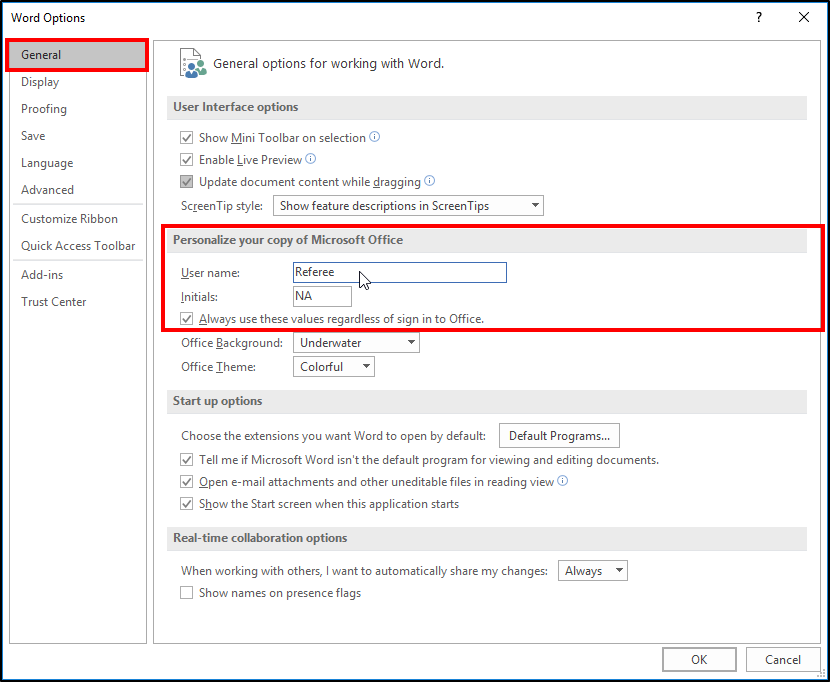Uncheck Always use these values regardless of sign in
The height and width of the screenshot is (682, 830).
tap(186, 318)
